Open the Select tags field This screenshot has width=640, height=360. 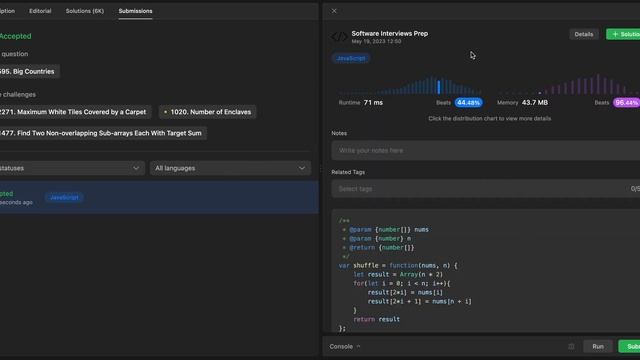click(486, 189)
